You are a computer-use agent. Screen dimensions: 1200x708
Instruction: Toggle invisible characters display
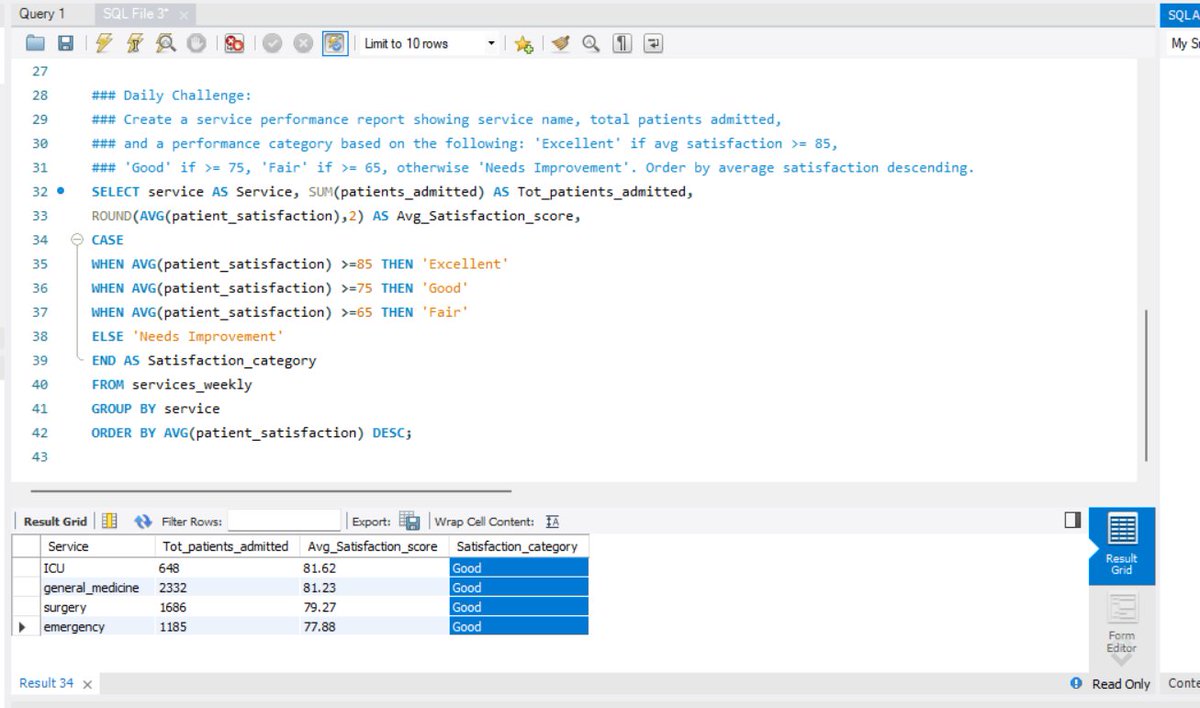coord(622,44)
